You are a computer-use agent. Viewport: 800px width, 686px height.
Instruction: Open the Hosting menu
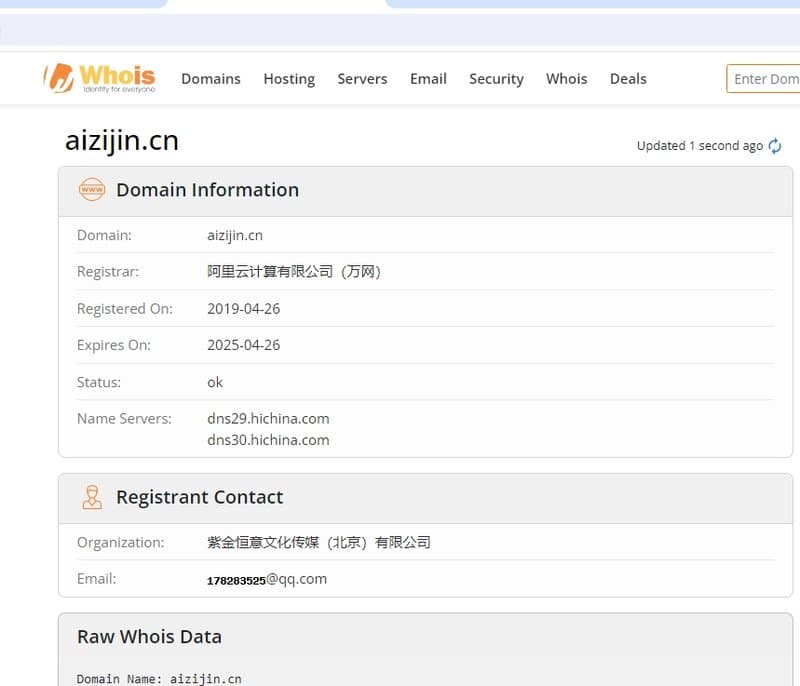pyautogui.click(x=289, y=79)
